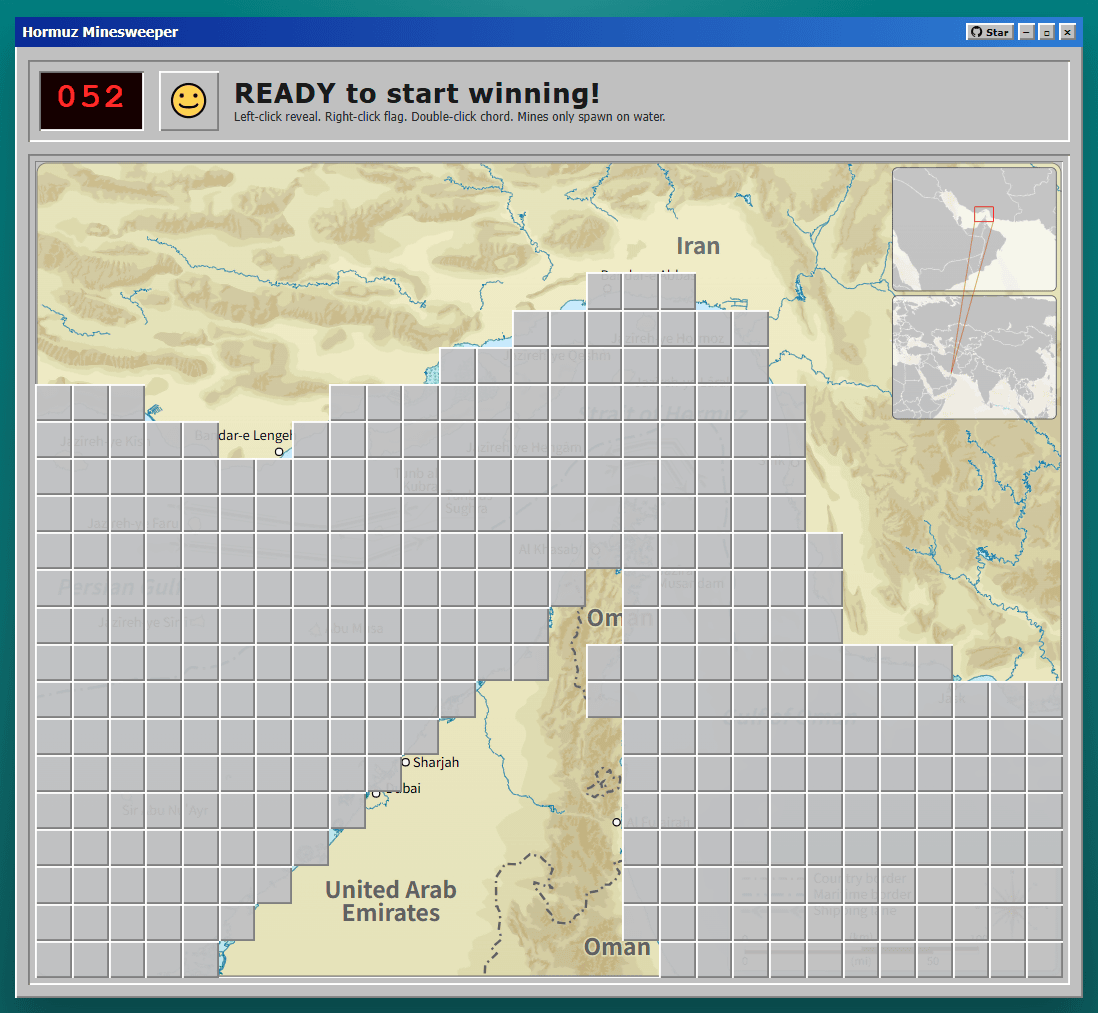Maximize the Hormuz Minesweeper window
This screenshot has width=1098, height=1013.
tap(1046, 32)
